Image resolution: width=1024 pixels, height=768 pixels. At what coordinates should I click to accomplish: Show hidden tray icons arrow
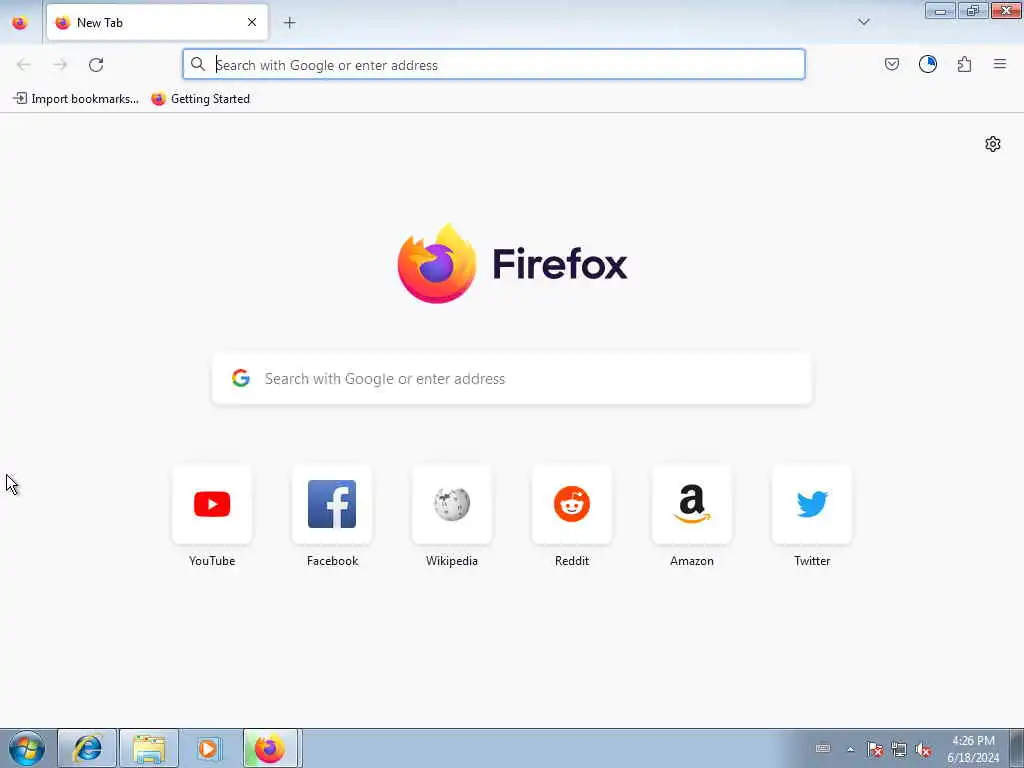tap(850, 749)
